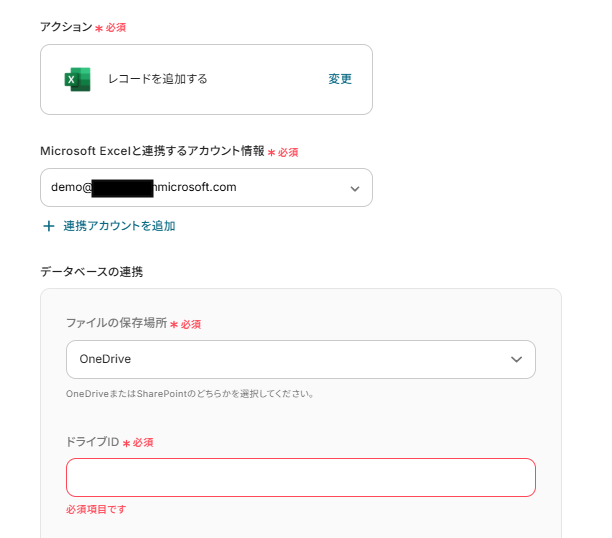Click the 必須 marker next to ドライブID
612x538 pixels.
pos(142,442)
